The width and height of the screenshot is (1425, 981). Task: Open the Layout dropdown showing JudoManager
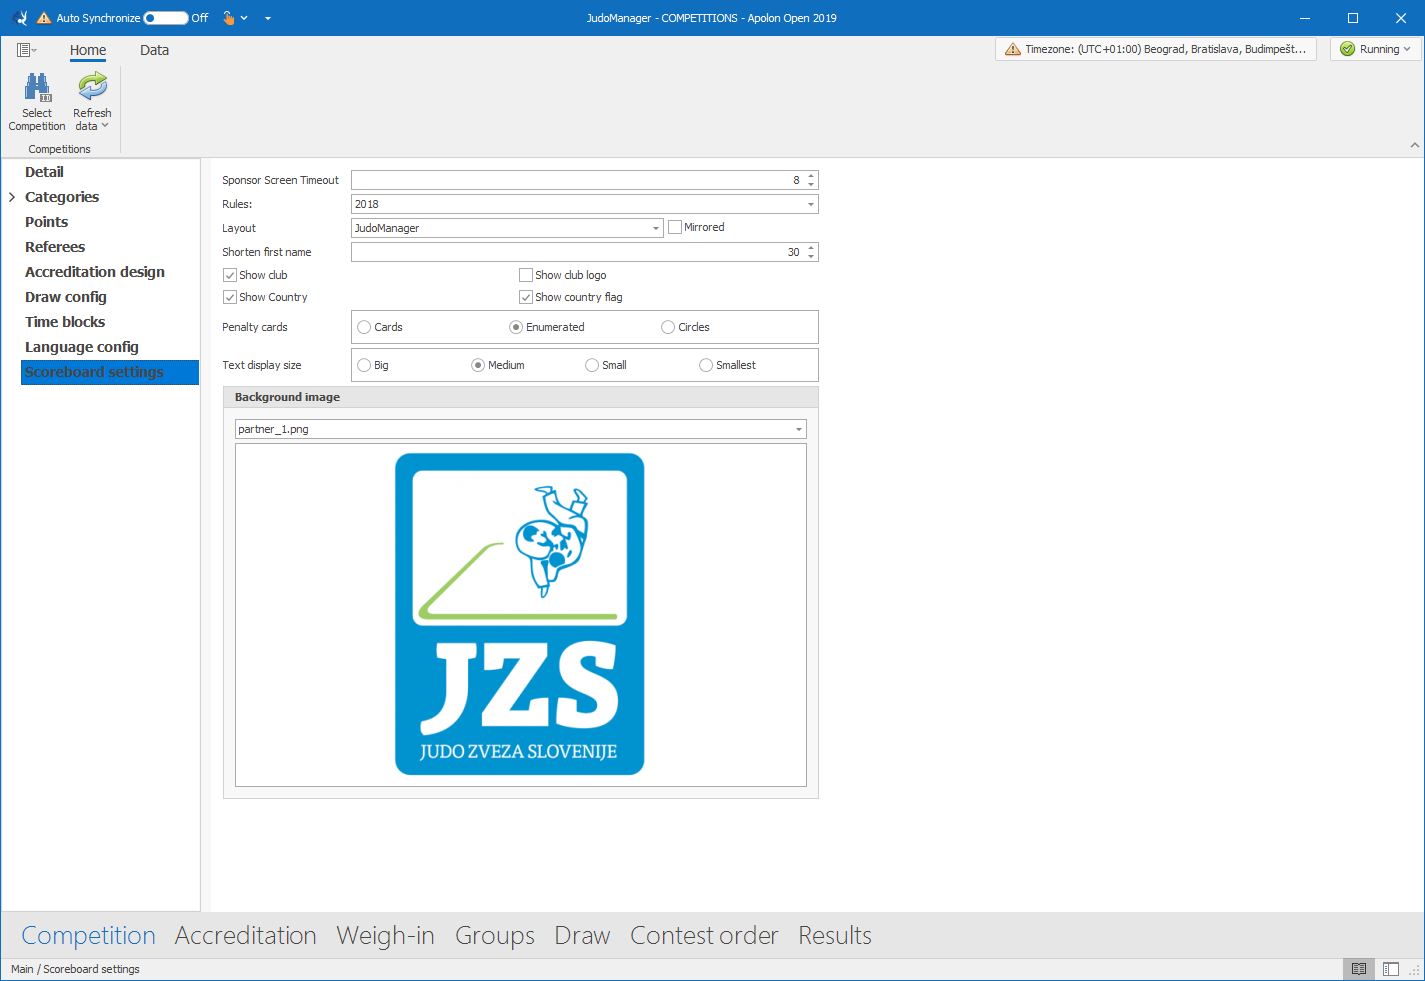coord(656,228)
